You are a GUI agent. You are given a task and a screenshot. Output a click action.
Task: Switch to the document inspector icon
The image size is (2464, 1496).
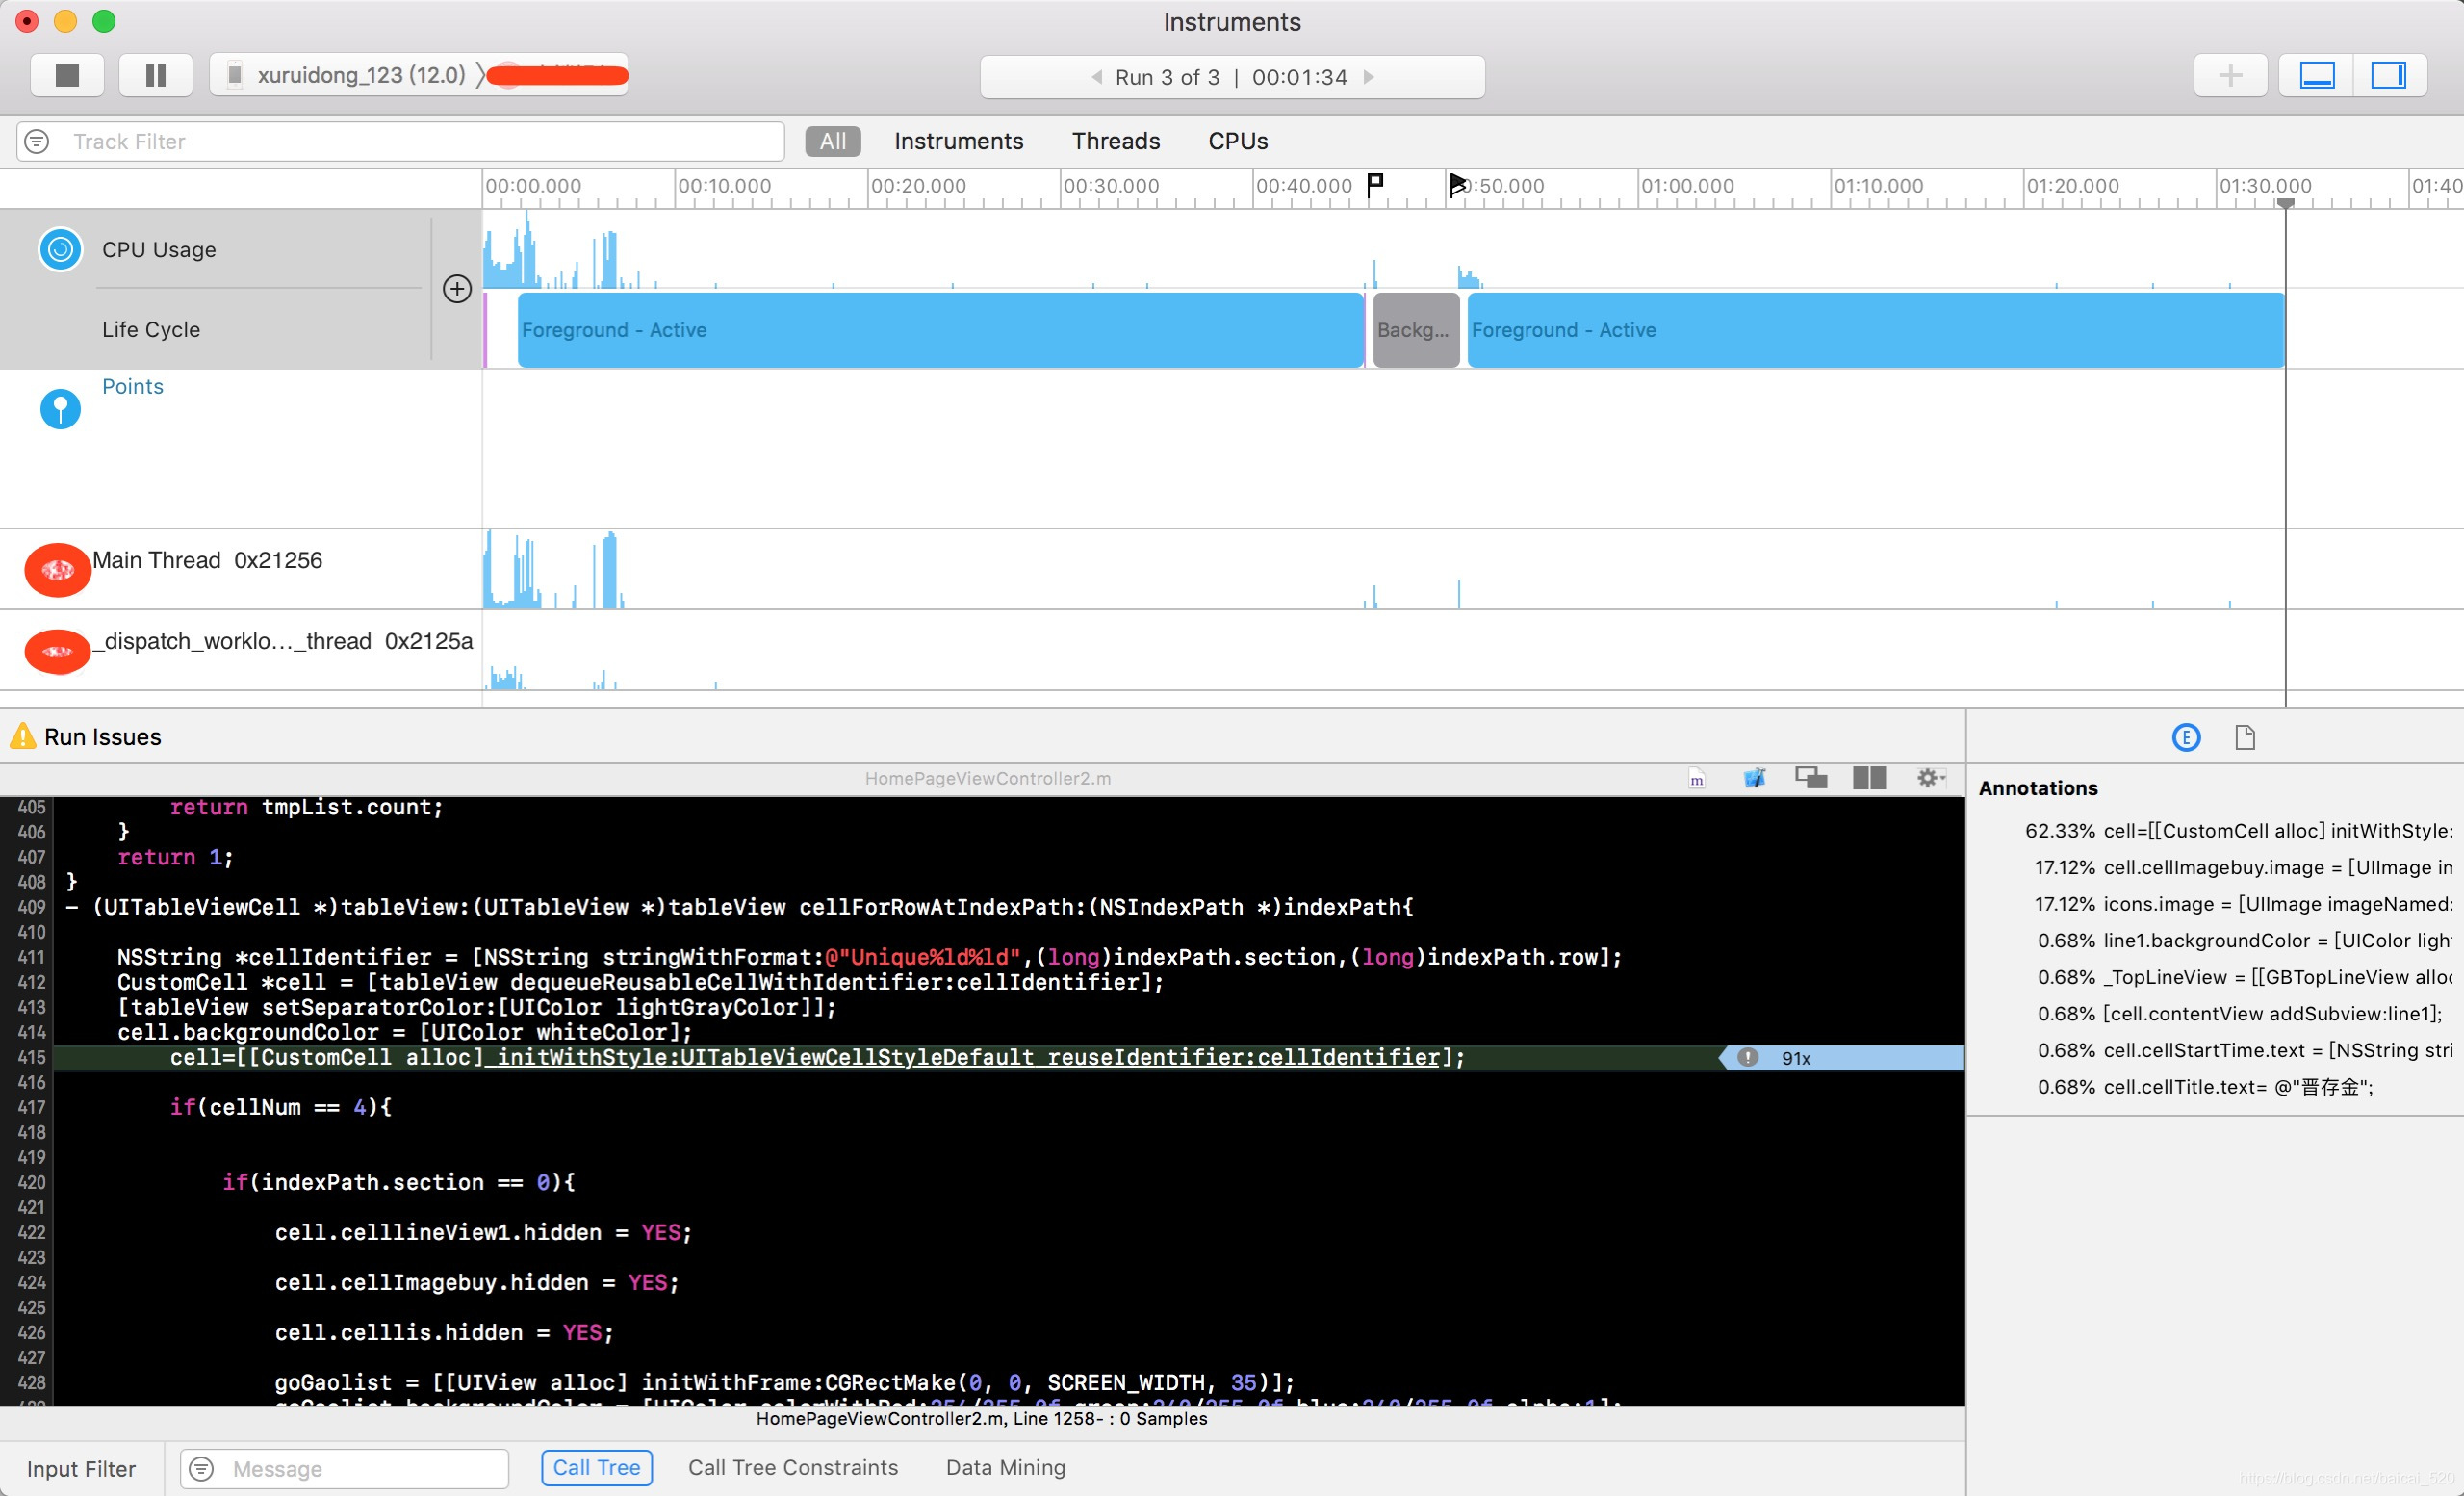[x=2245, y=738]
